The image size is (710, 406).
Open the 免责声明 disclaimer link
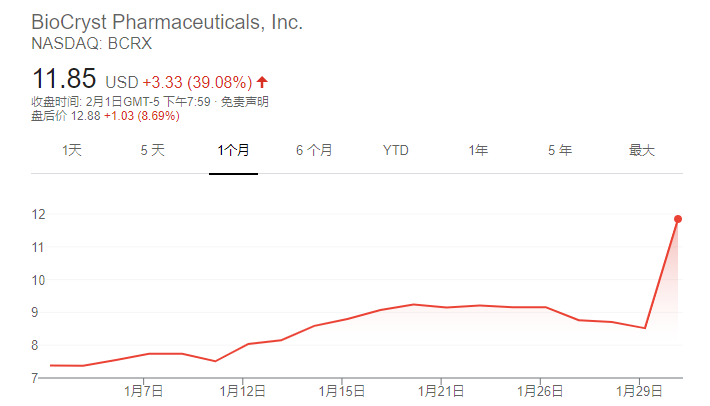245,101
